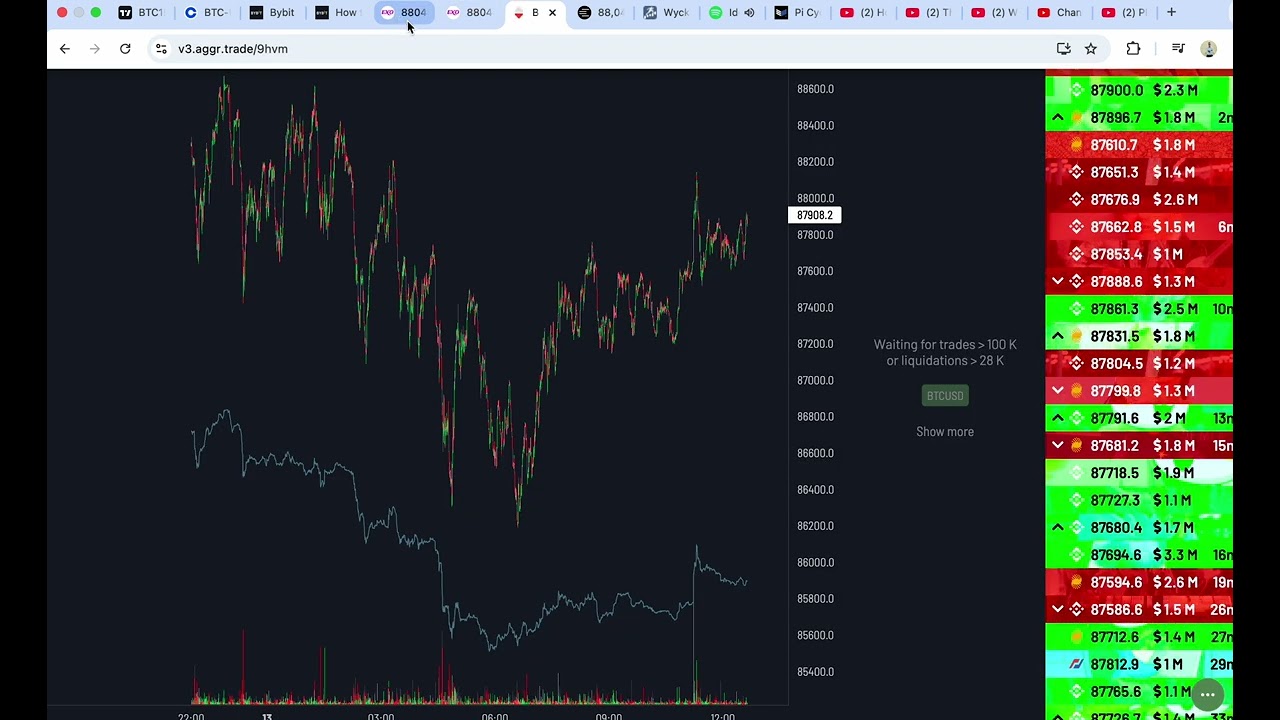The width and height of the screenshot is (1280, 720).
Task: Click the Binance icon on the 87900.0 trade row
Action: [x=1077, y=90]
